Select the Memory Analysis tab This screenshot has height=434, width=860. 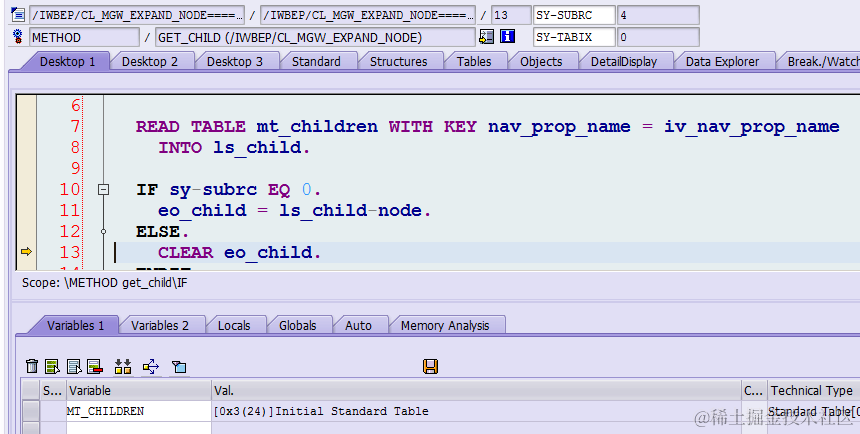[445, 325]
